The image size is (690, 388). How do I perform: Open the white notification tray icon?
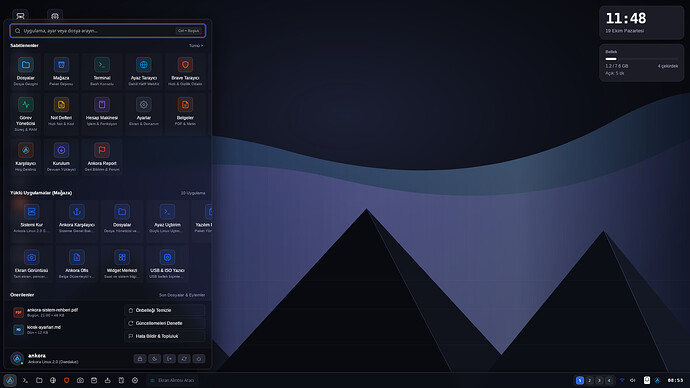coord(647,381)
